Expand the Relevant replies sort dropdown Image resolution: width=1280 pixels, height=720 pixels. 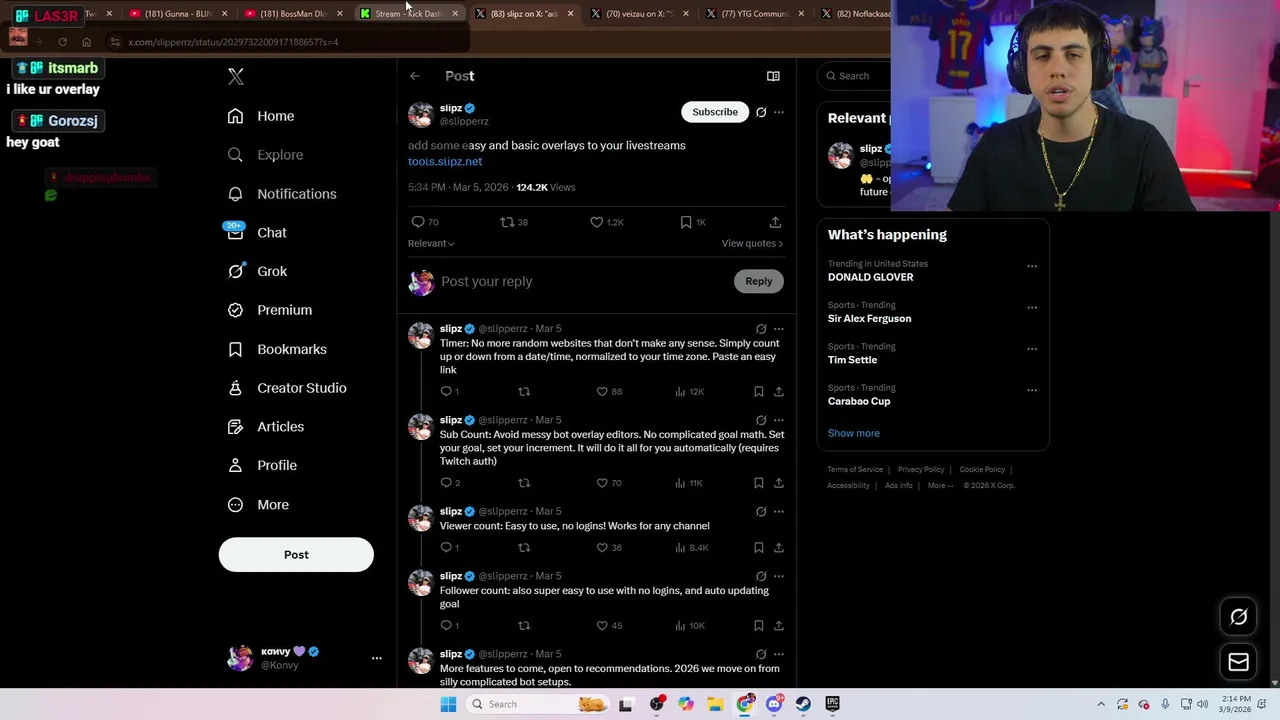tap(431, 243)
